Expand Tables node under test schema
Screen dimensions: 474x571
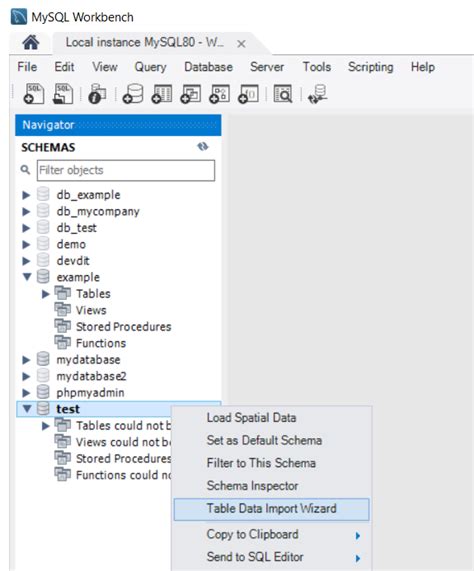click(46, 425)
